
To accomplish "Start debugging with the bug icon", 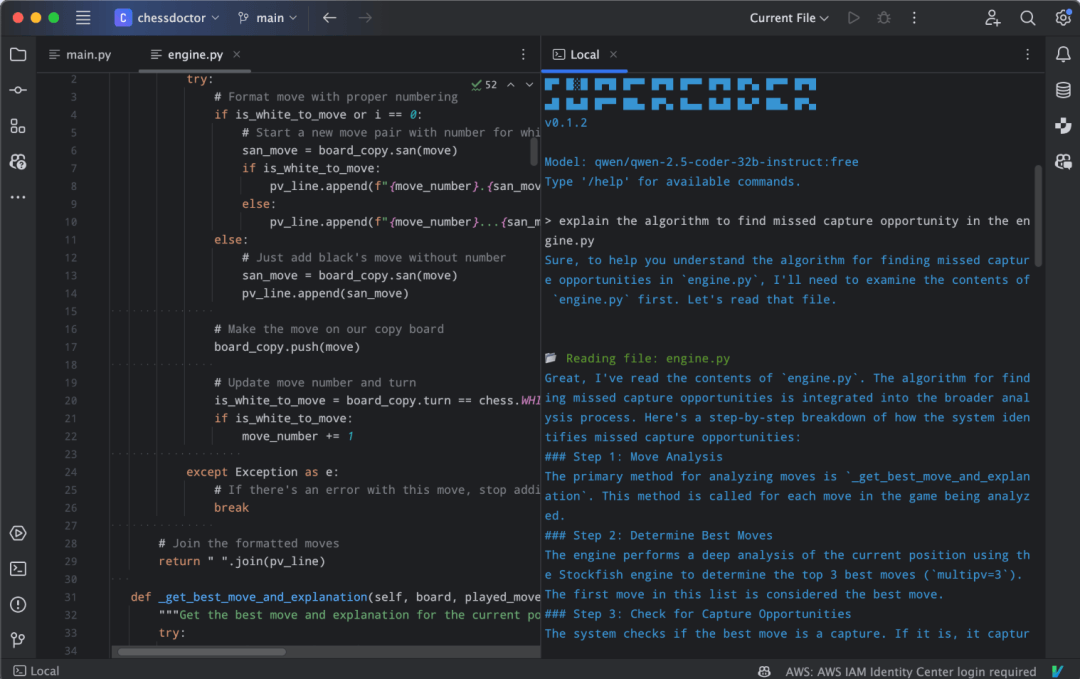I will click(x=882, y=17).
